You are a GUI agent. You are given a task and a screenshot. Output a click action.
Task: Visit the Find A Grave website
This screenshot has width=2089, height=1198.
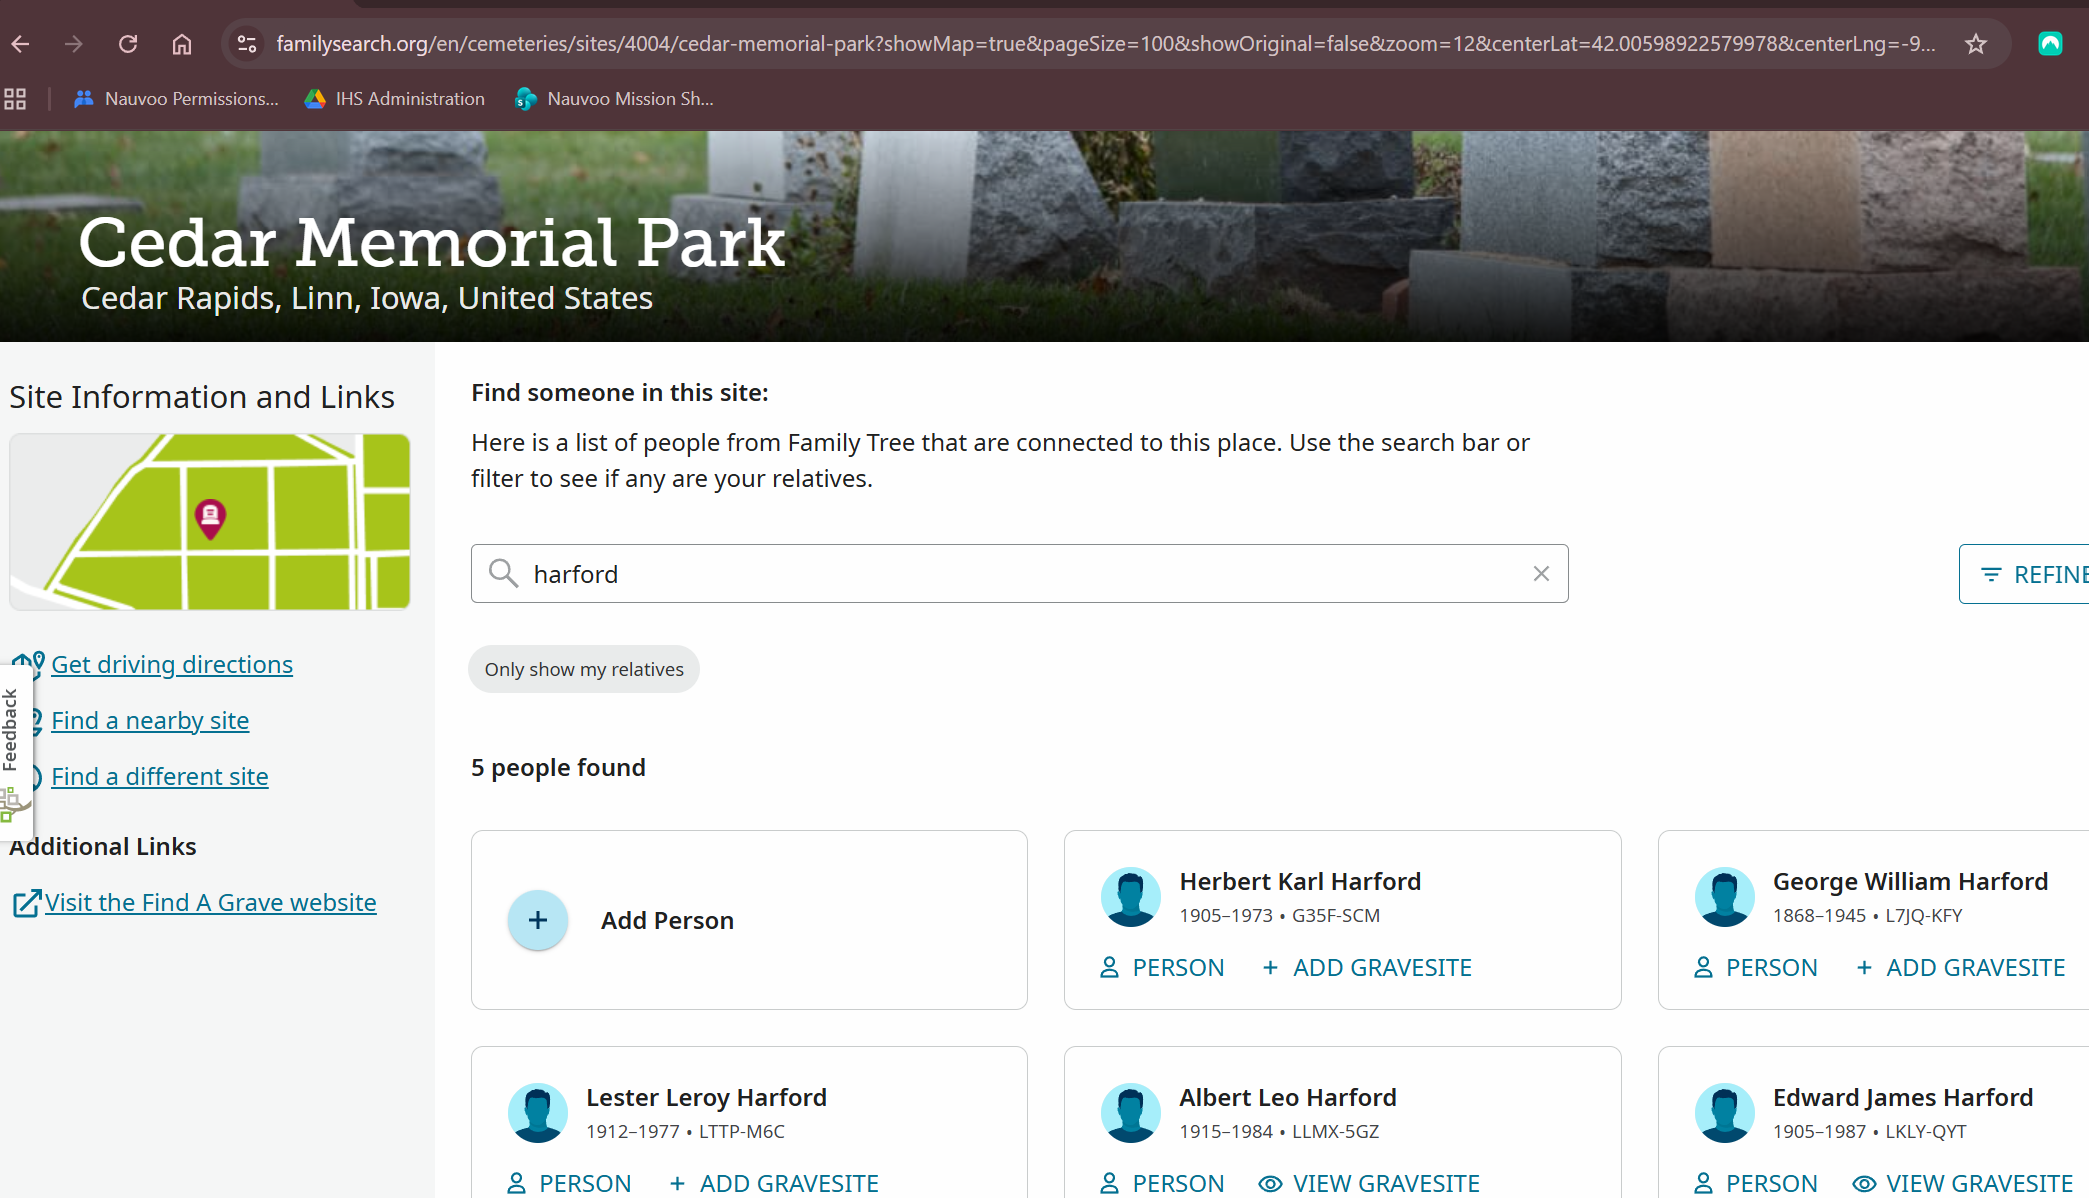coord(211,903)
